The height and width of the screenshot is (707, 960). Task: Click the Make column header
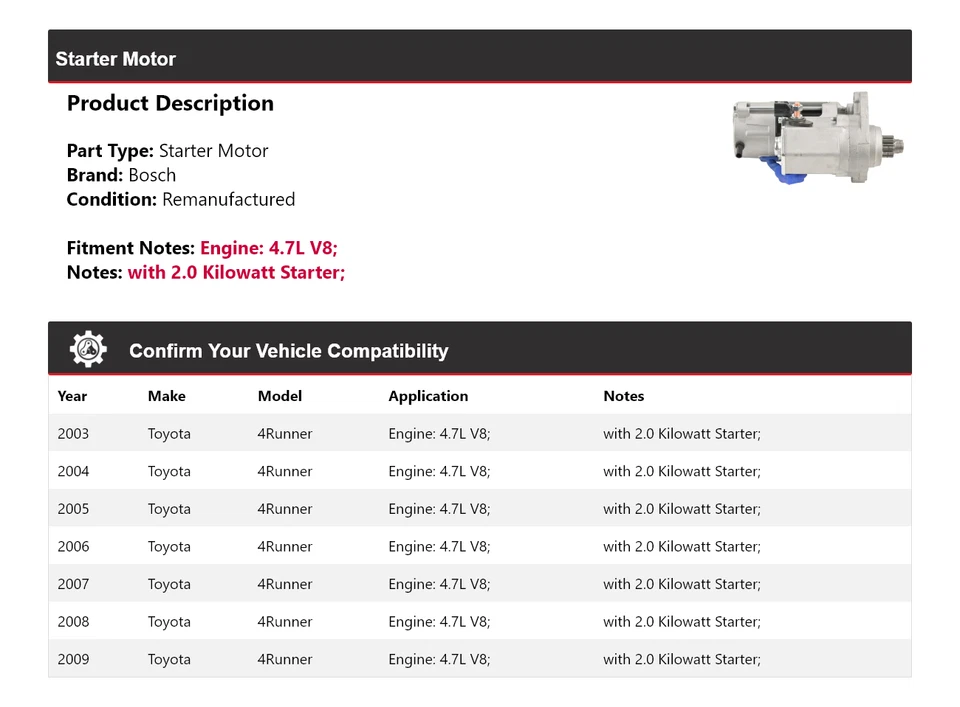pos(166,396)
